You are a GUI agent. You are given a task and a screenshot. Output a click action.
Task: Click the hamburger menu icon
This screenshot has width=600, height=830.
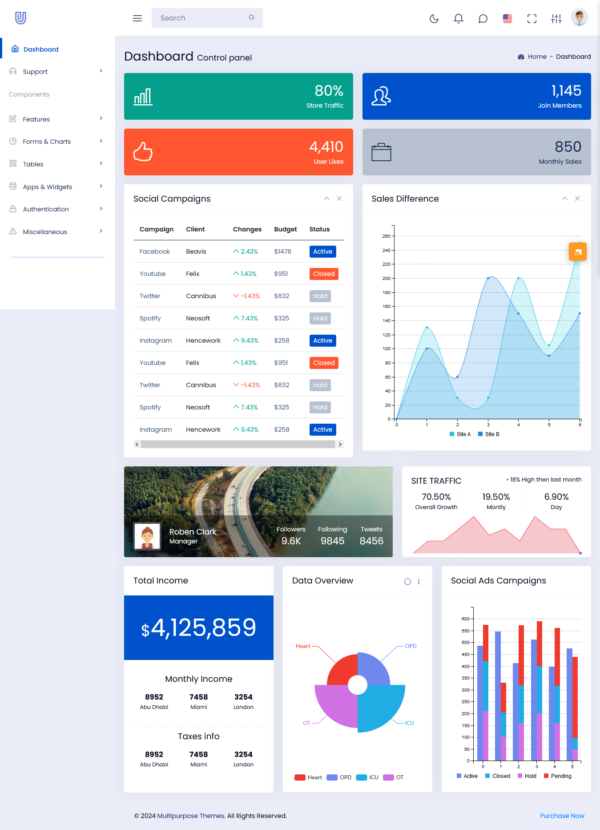point(137,18)
